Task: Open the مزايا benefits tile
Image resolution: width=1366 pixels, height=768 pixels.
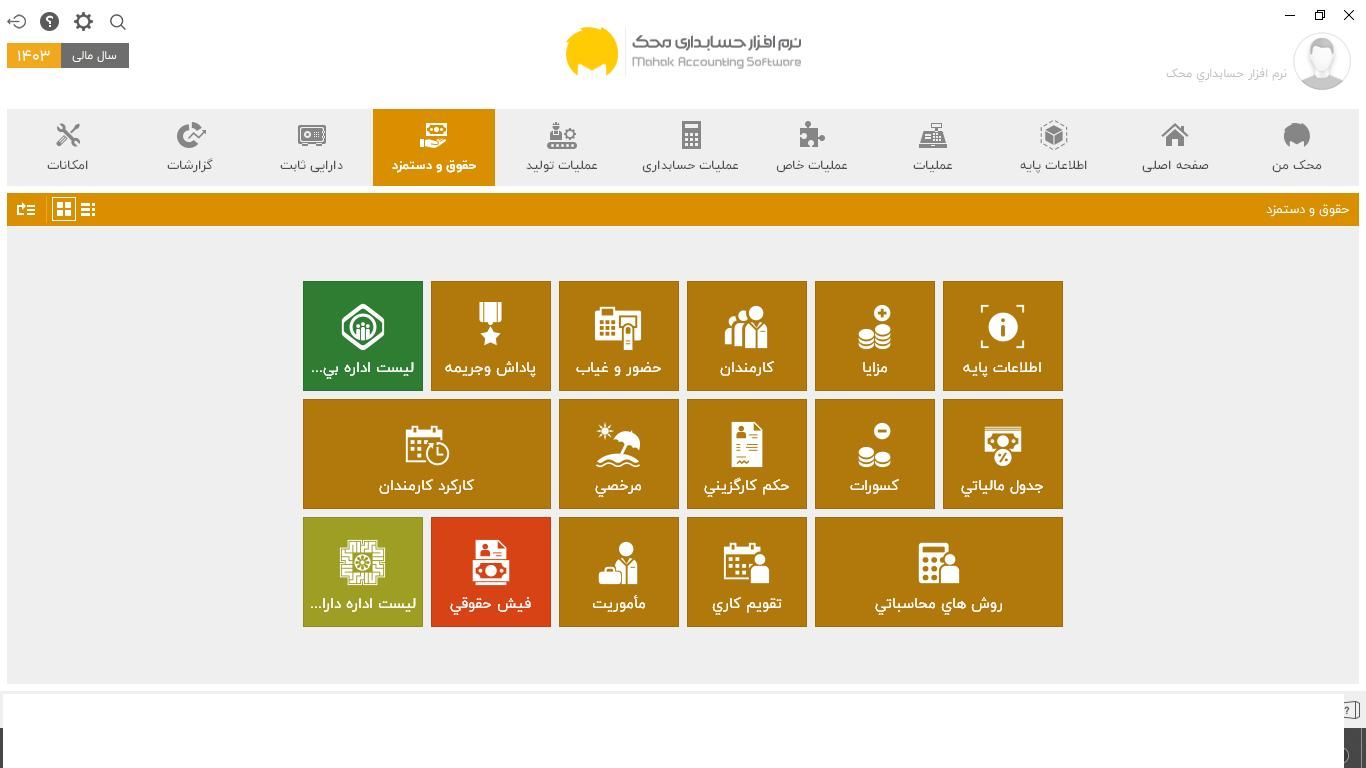Action: 874,336
